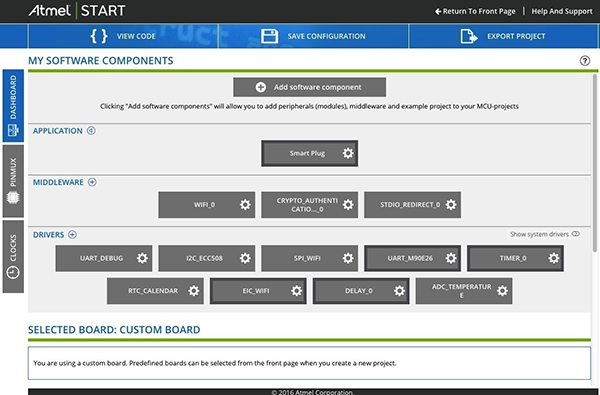The height and width of the screenshot is (395, 600).
Task: Toggle Show system drivers switch
Action: [576, 234]
